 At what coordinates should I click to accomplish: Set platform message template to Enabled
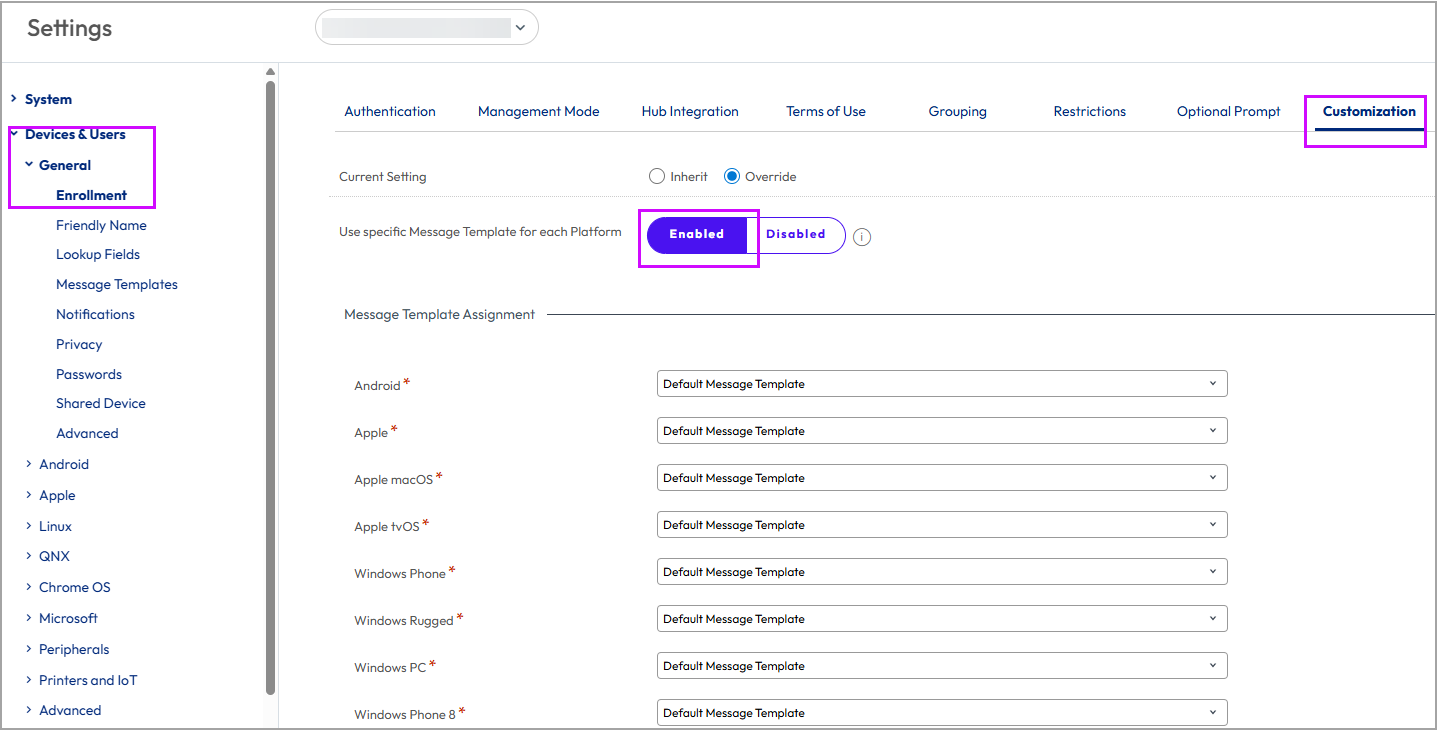697,234
